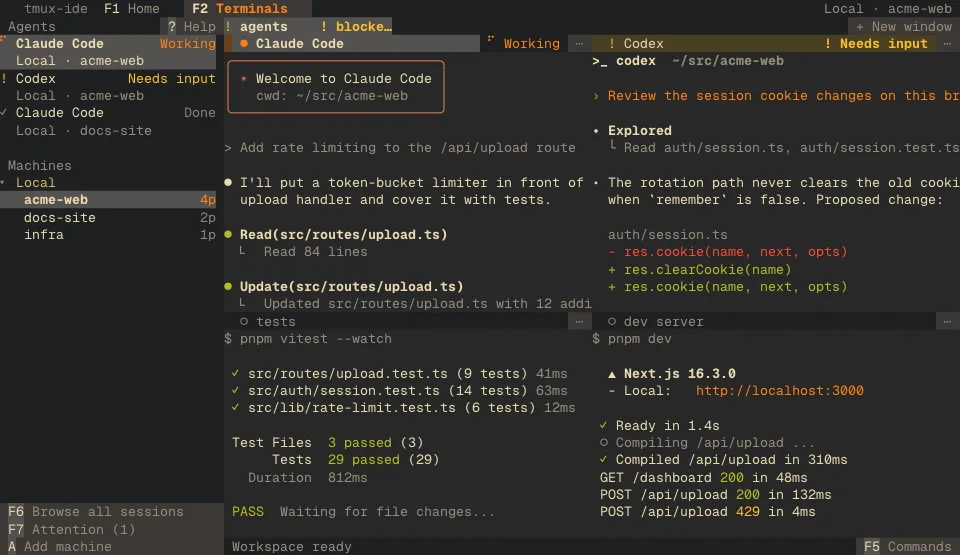Click the Agents section header
The width and height of the screenshot is (960, 555).
tap(31, 26)
